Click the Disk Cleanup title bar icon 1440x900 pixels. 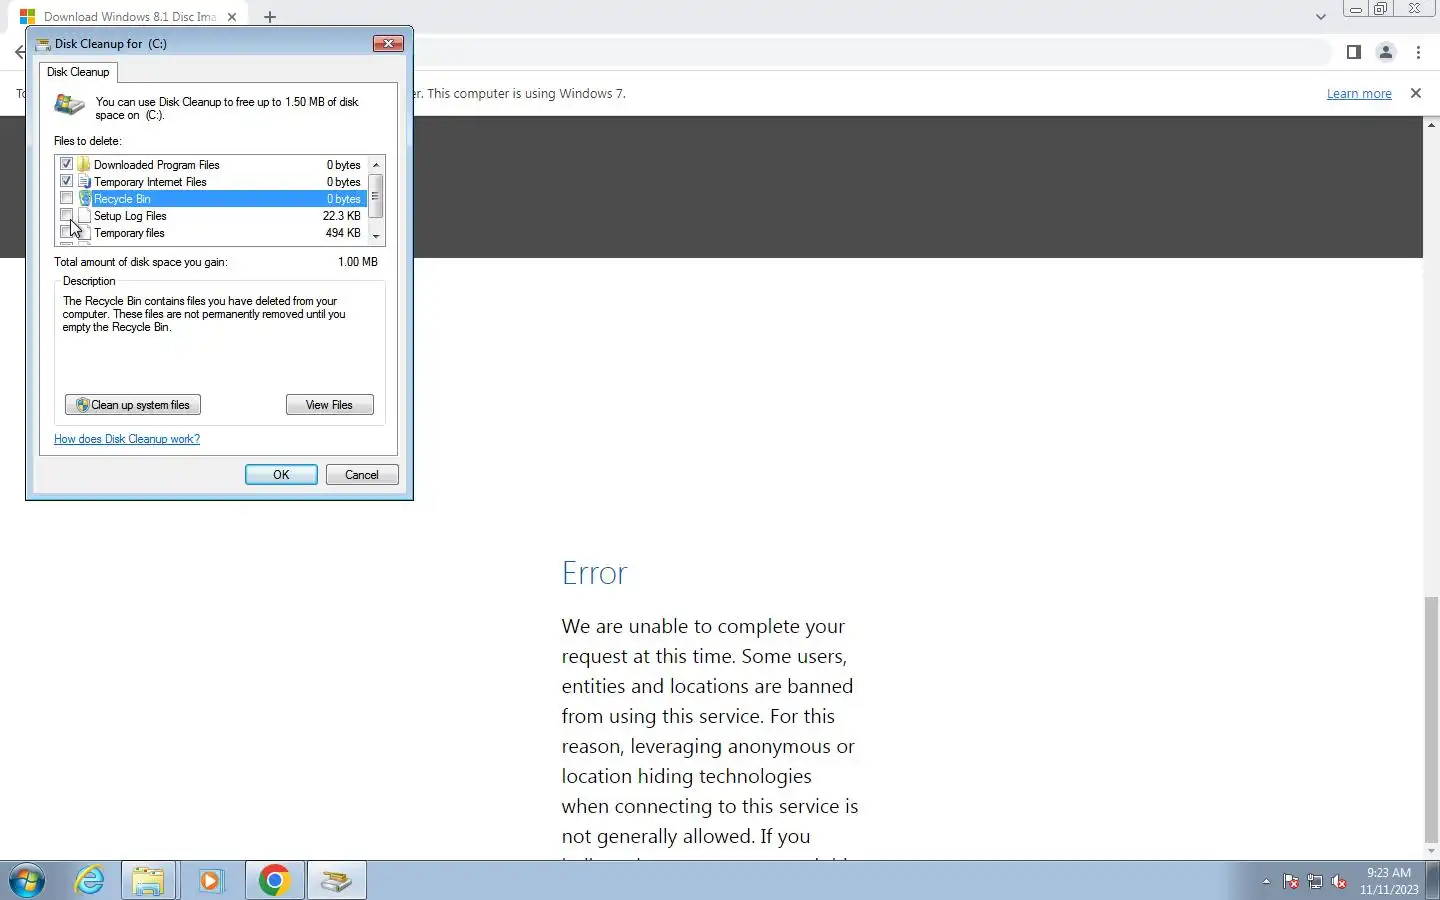coord(43,44)
